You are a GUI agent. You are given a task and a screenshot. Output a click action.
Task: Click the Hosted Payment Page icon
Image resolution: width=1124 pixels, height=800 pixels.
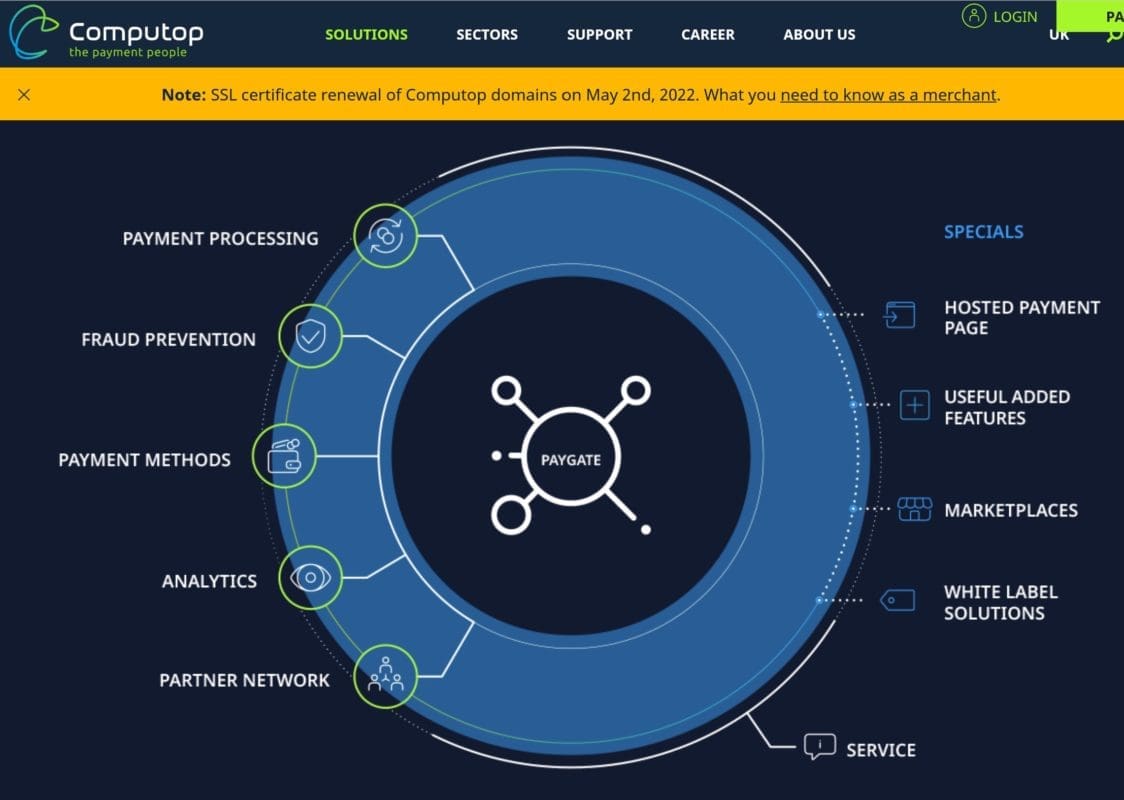(x=899, y=316)
